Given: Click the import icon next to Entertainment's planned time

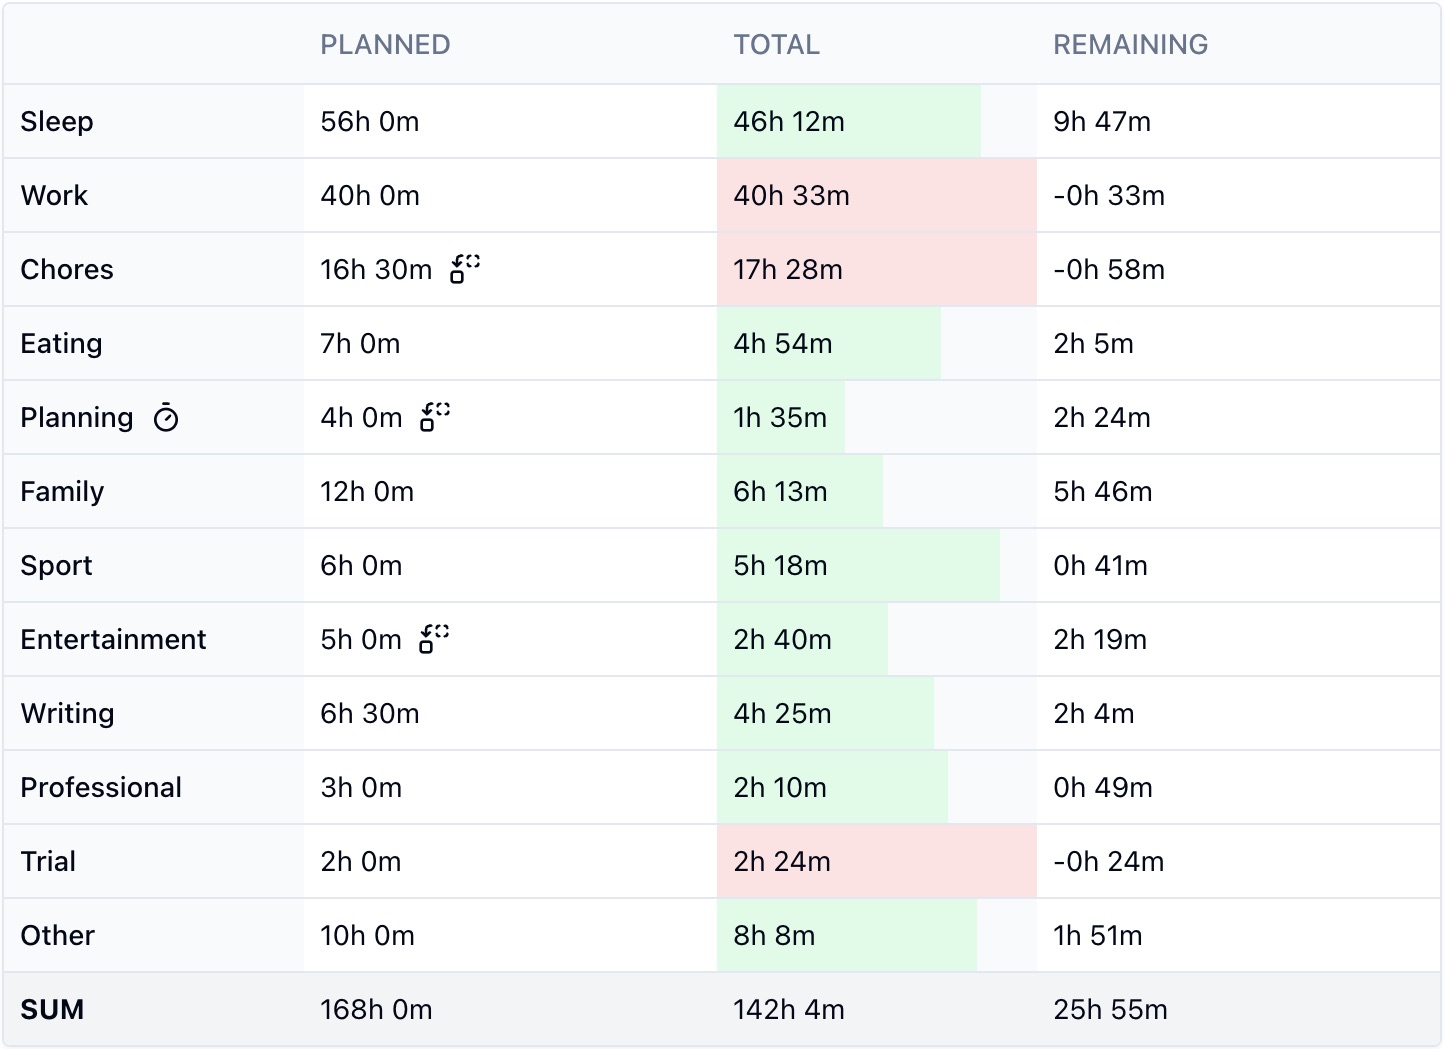Looking at the screenshot, I should tap(434, 638).
